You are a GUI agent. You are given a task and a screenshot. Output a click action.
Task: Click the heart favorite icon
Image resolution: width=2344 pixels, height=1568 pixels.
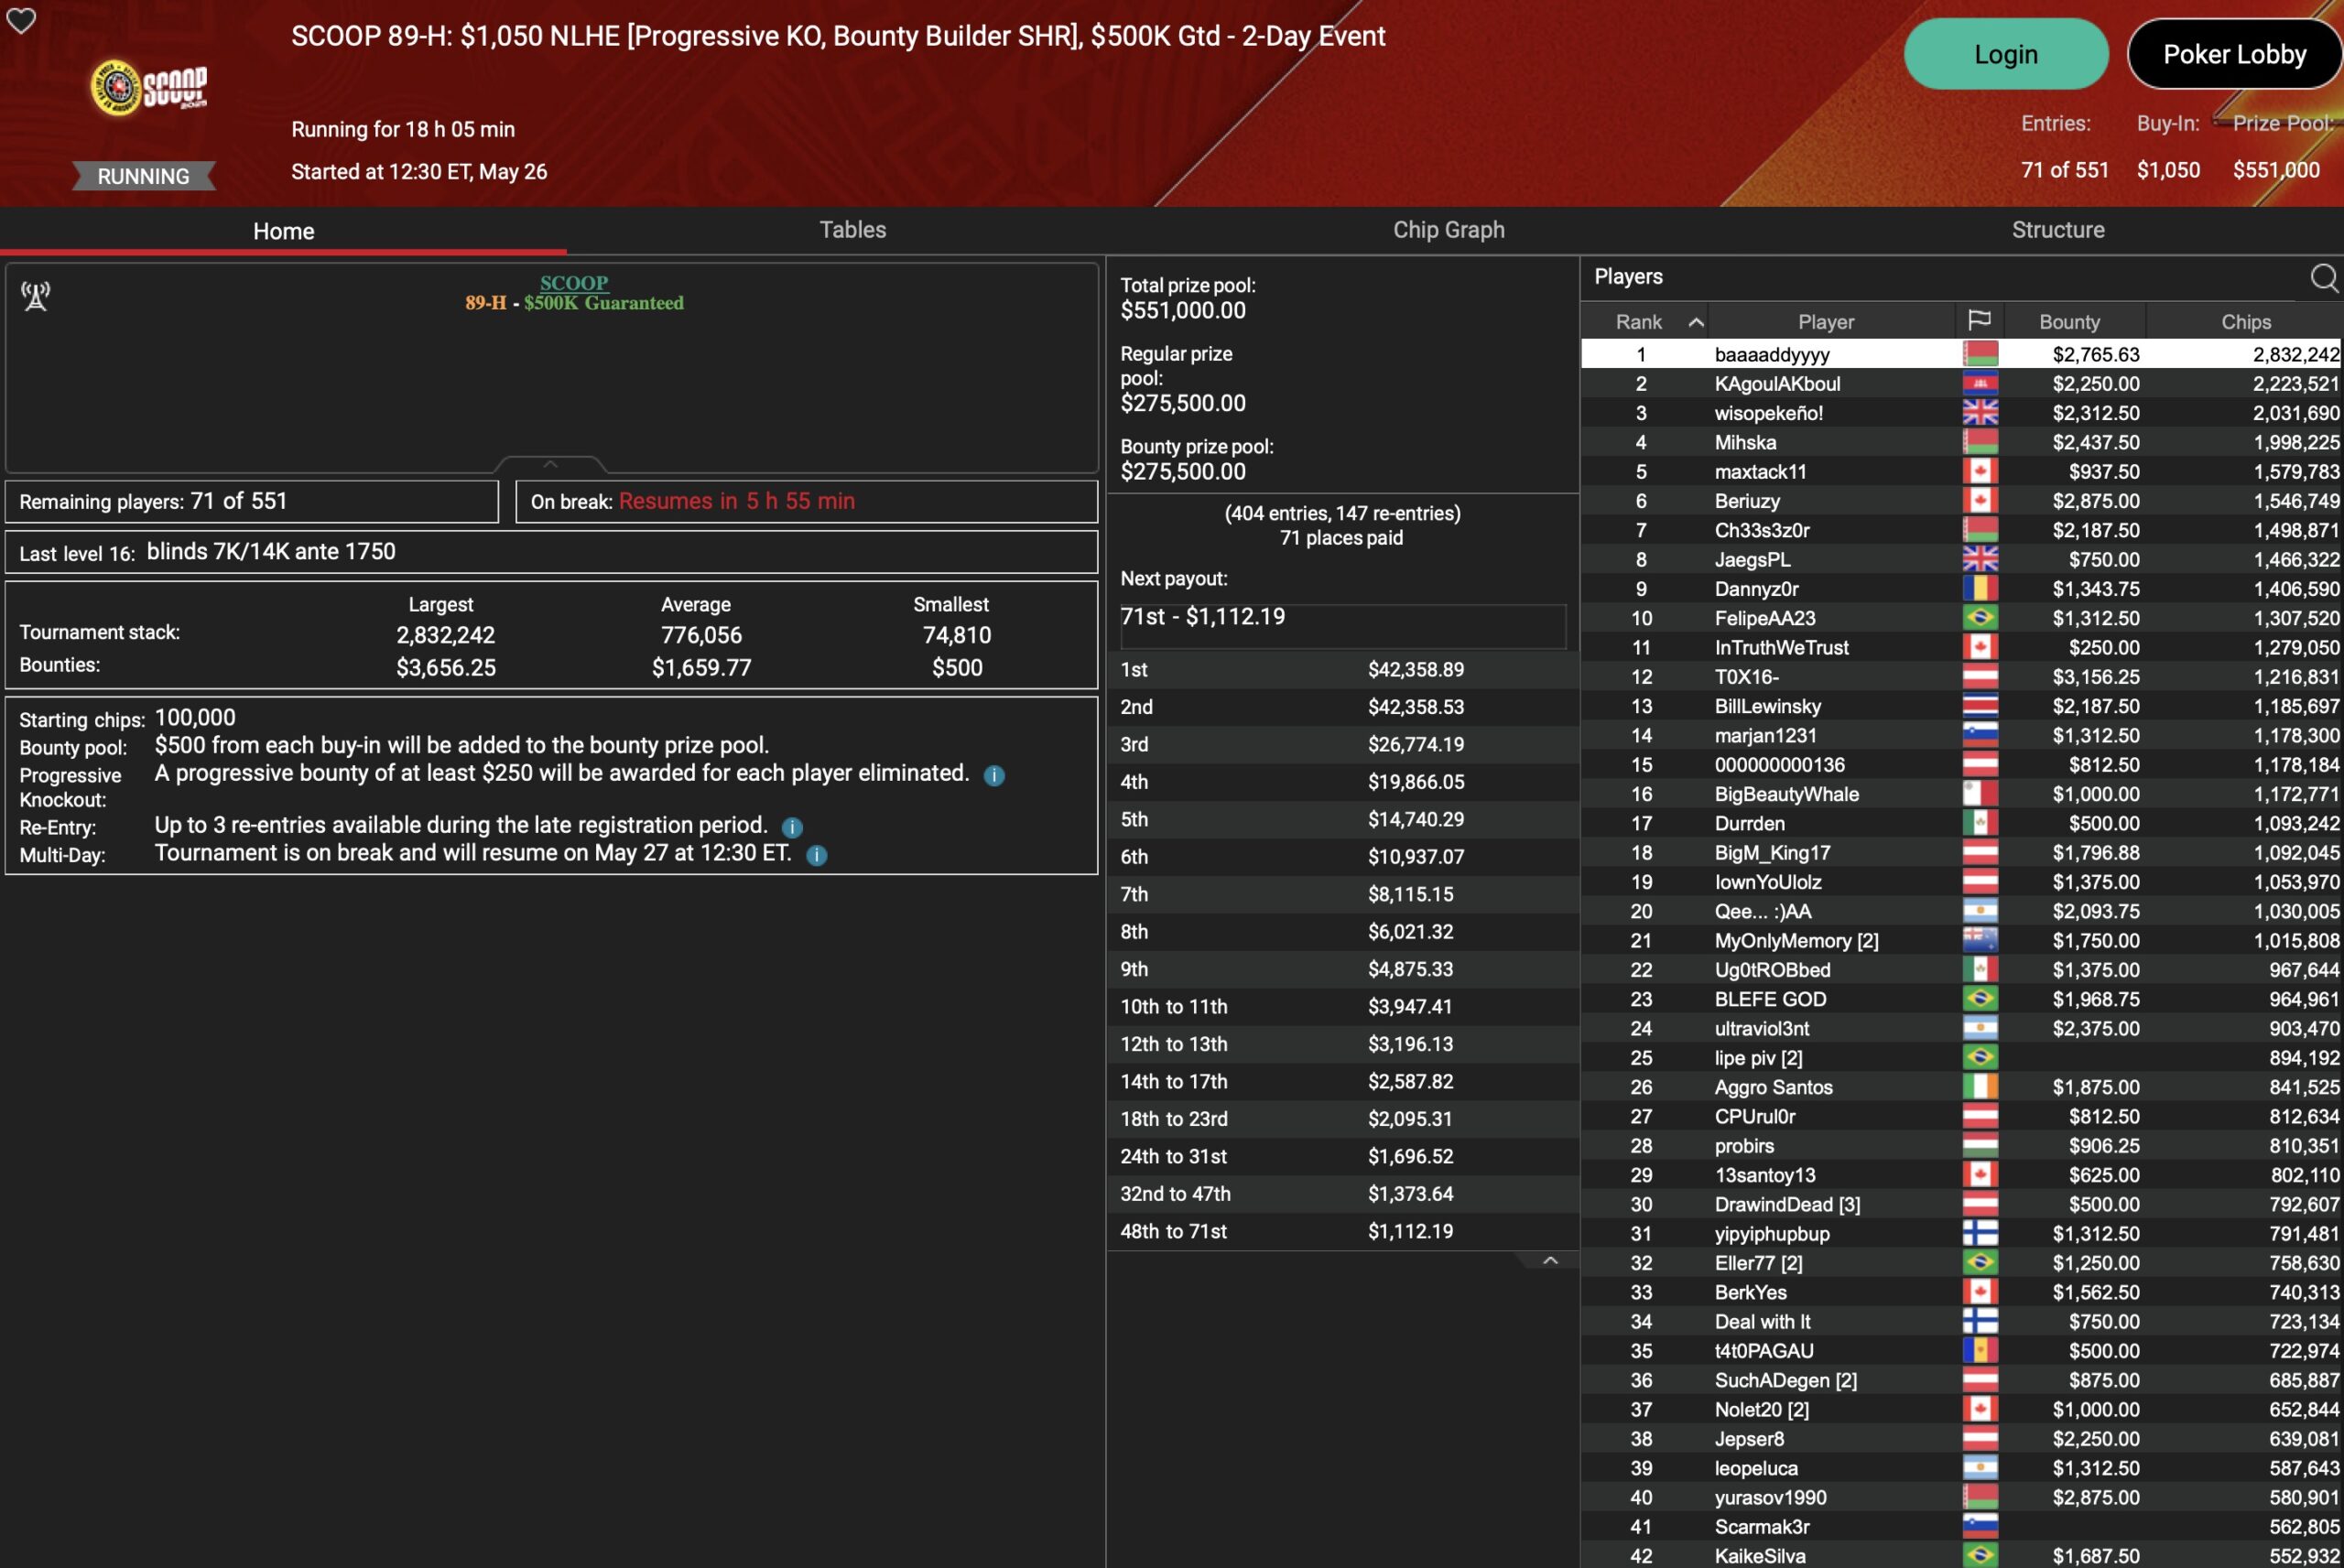(21, 20)
